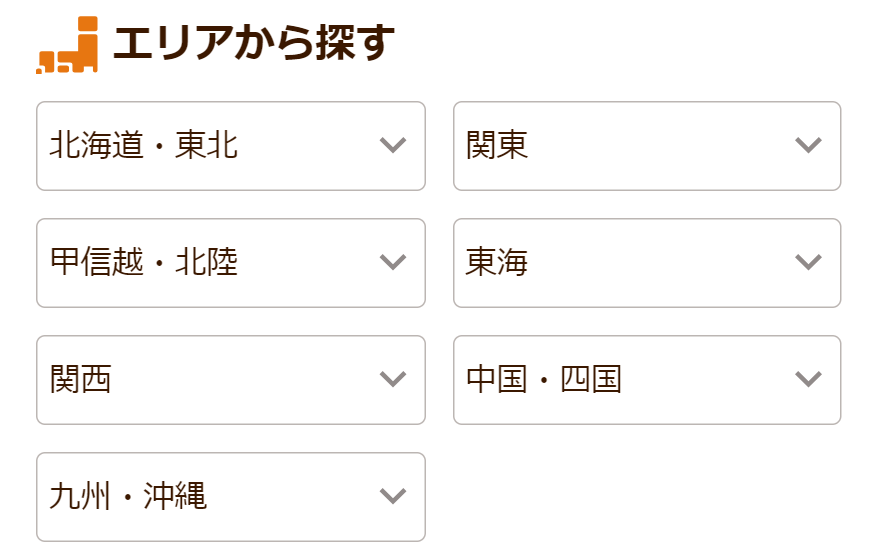Open the 中国・四国 area dropdown
This screenshot has width=878, height=559.
click(646, 380)
